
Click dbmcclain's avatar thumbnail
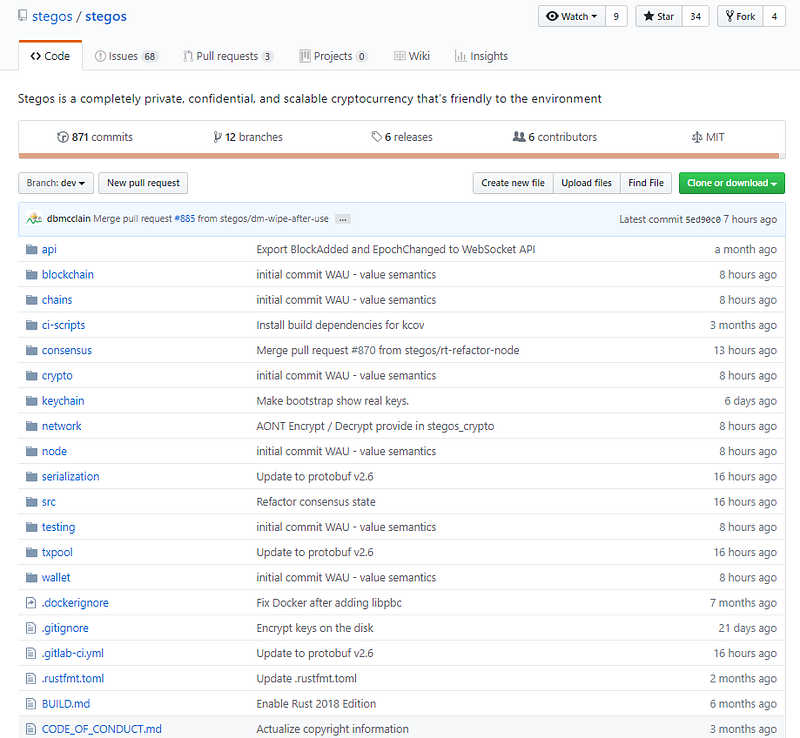(34, 219)
